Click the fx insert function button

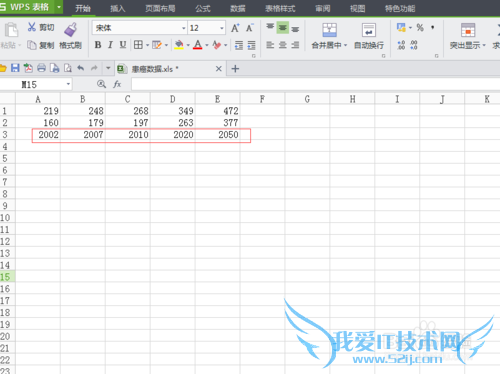coord(117,84)
